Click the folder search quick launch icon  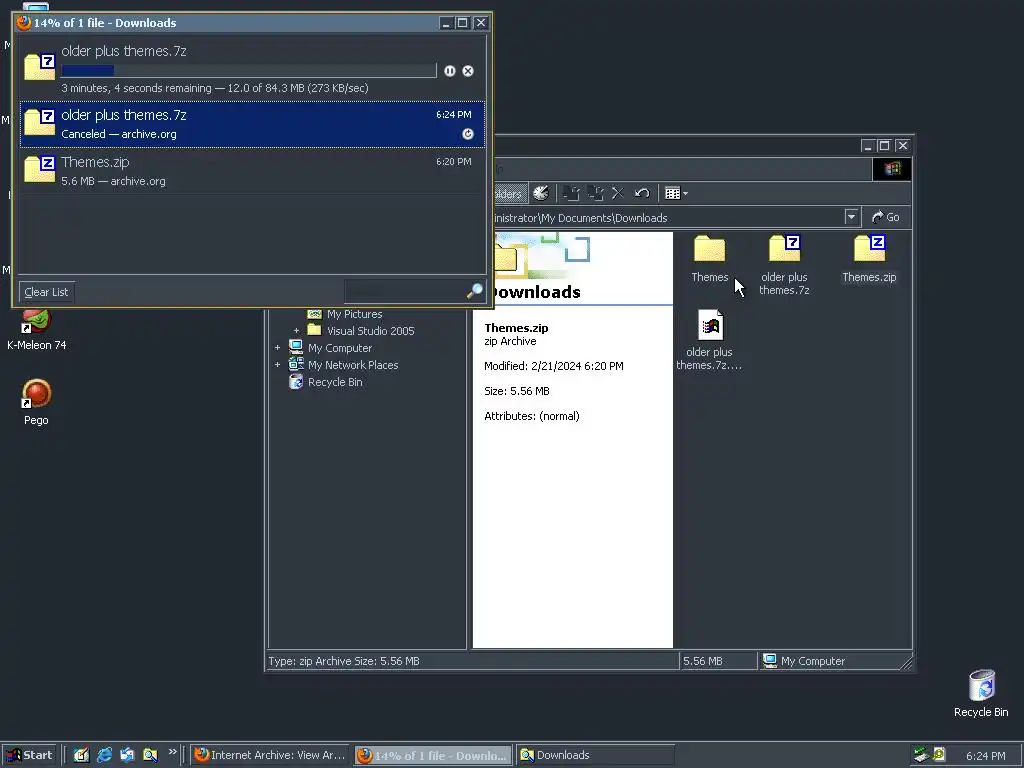150,755
